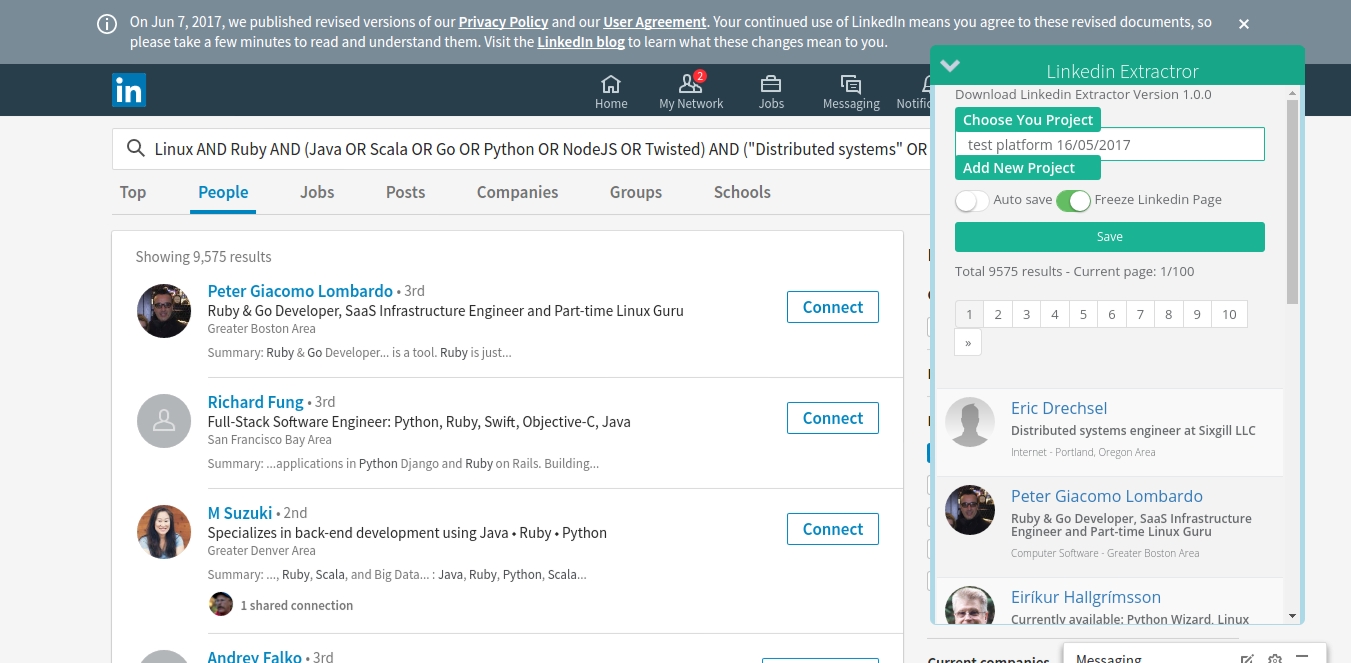Click the search magnifier icon
This screenshot has height=663, width=1351.
pyautogui.click(x=136, y=149)
